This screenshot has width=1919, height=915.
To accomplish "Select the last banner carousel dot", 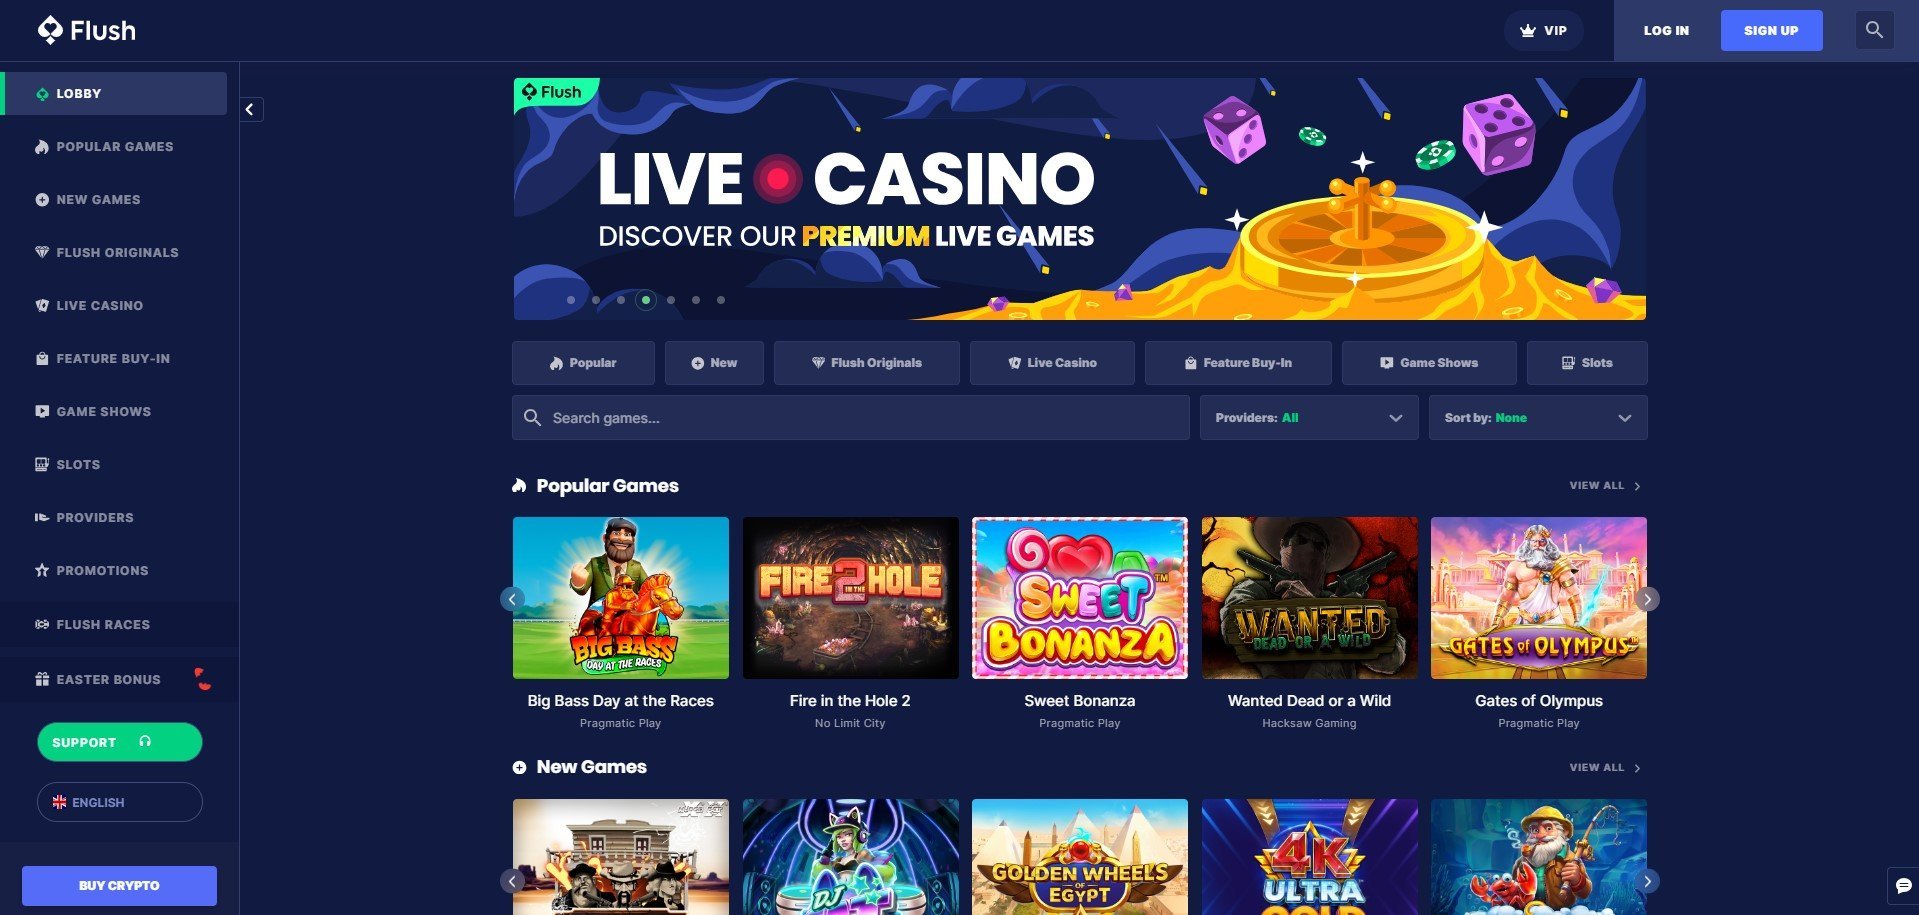I will pos(721,300).
